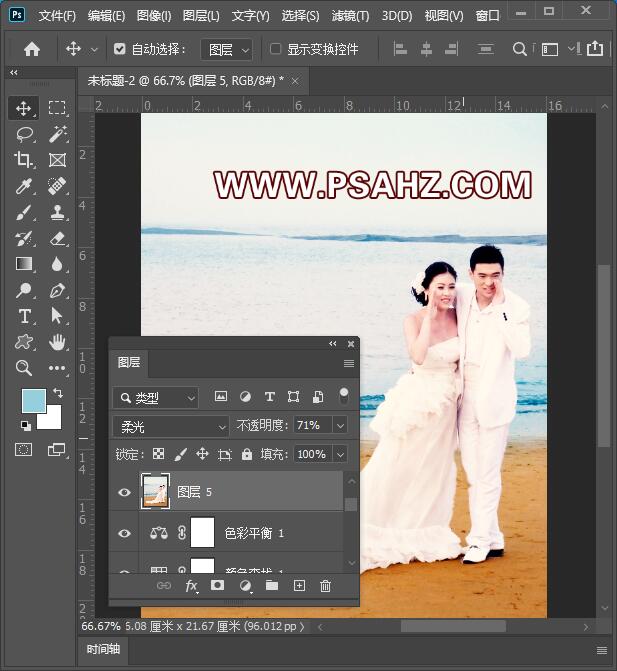The height and width of the screenshot is (671, 617).
Task: Add a layer mask
Action: pos(217,585)
